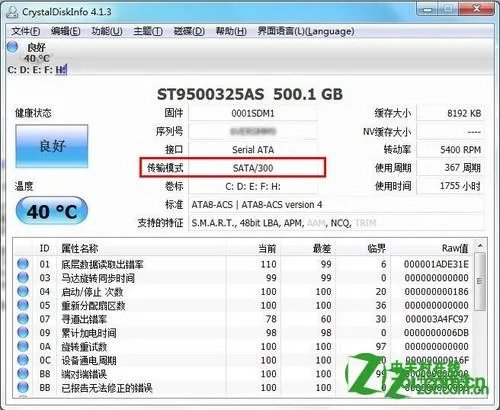Click the 良好 health status button
The height and width of the screenshot is (410, 500).
click(52, 146)
